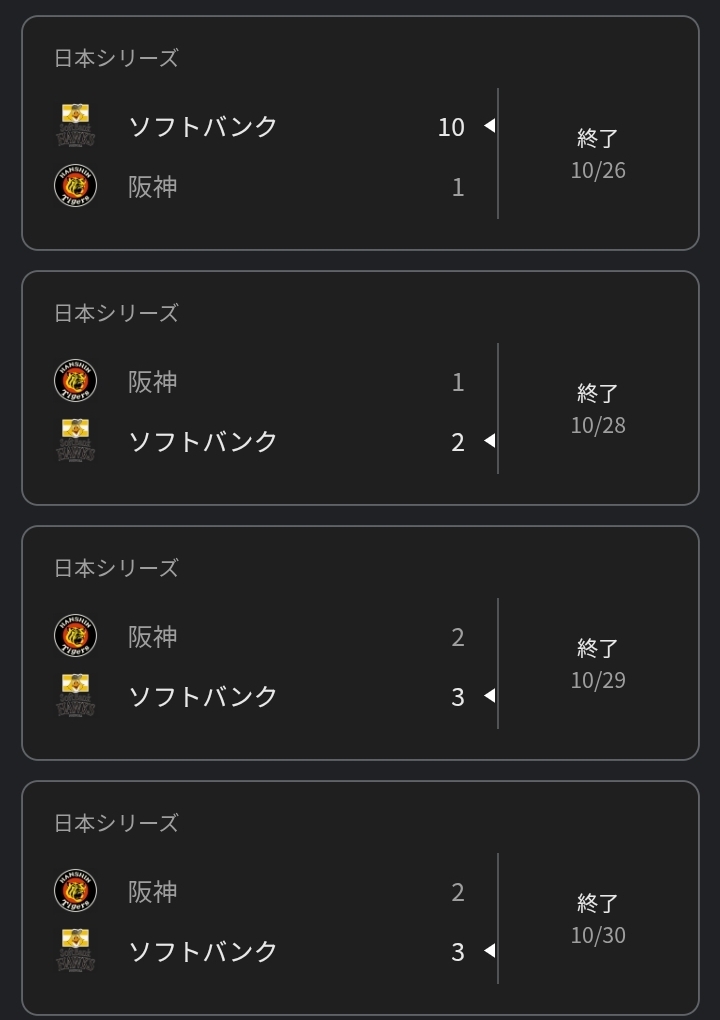Select ソフトバンク team name in the 10/26 game
Image resolution: width=720 pixels, height=1020 pixels.
[203, 127]
